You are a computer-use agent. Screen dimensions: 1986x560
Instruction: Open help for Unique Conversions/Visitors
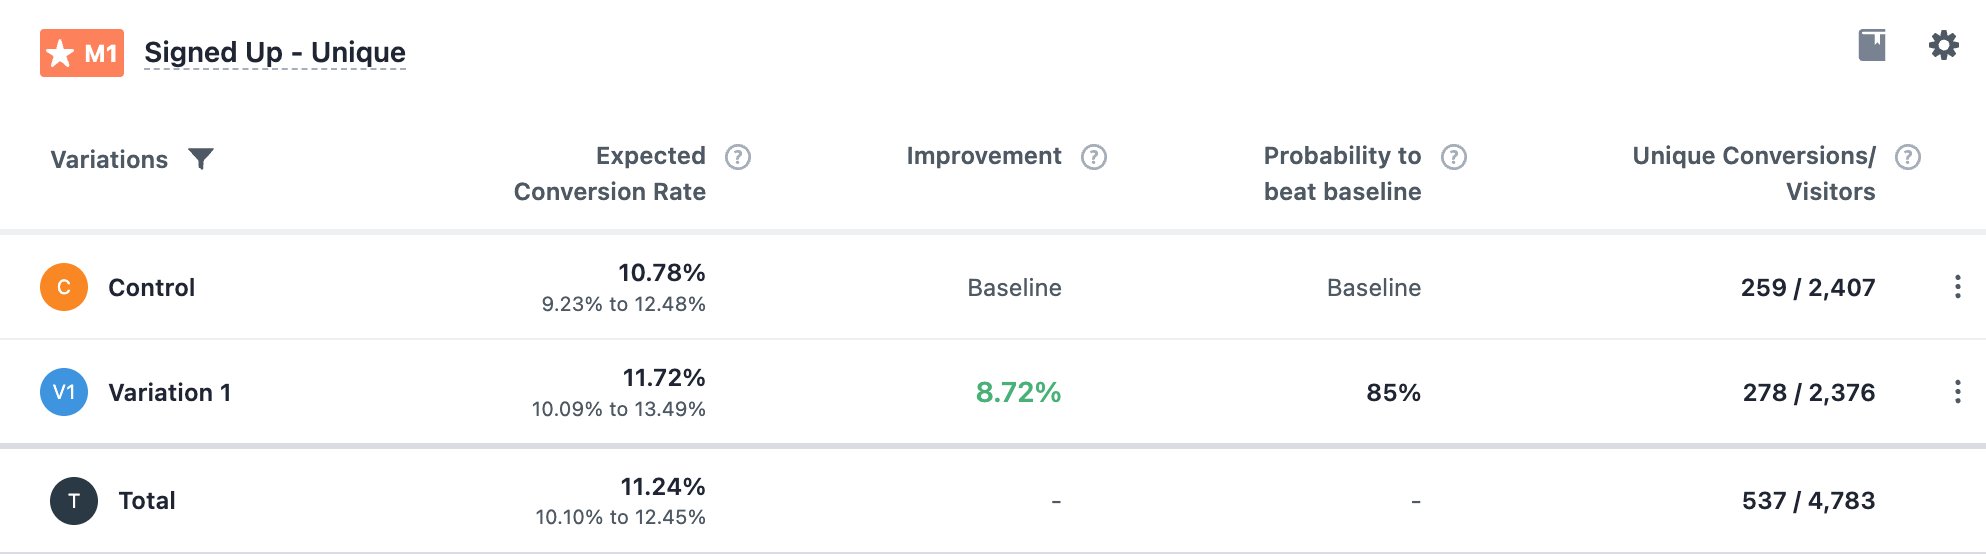[1908, 157]
